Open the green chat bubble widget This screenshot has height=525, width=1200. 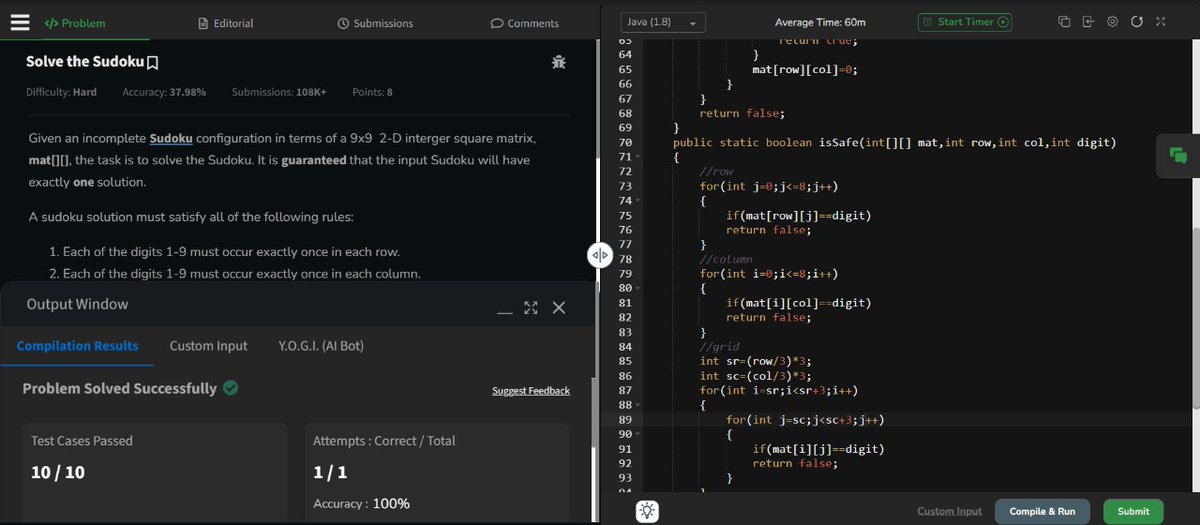(1178, 155)
